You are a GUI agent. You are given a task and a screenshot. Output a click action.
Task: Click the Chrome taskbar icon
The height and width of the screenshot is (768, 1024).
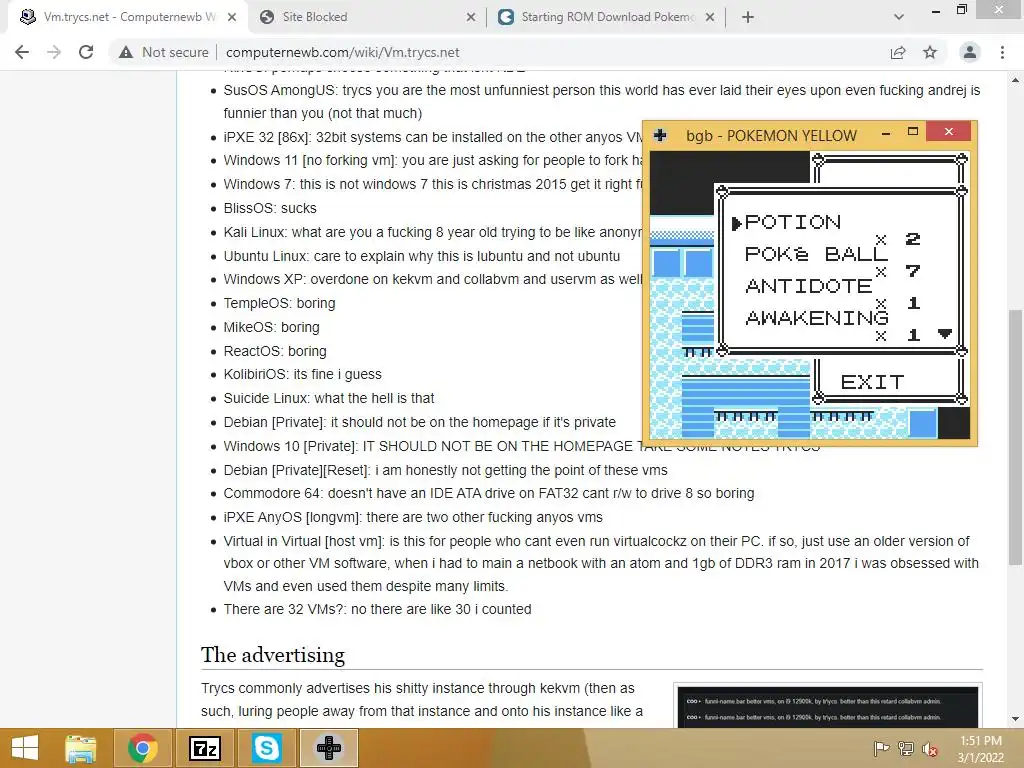(x=142, y=748)
